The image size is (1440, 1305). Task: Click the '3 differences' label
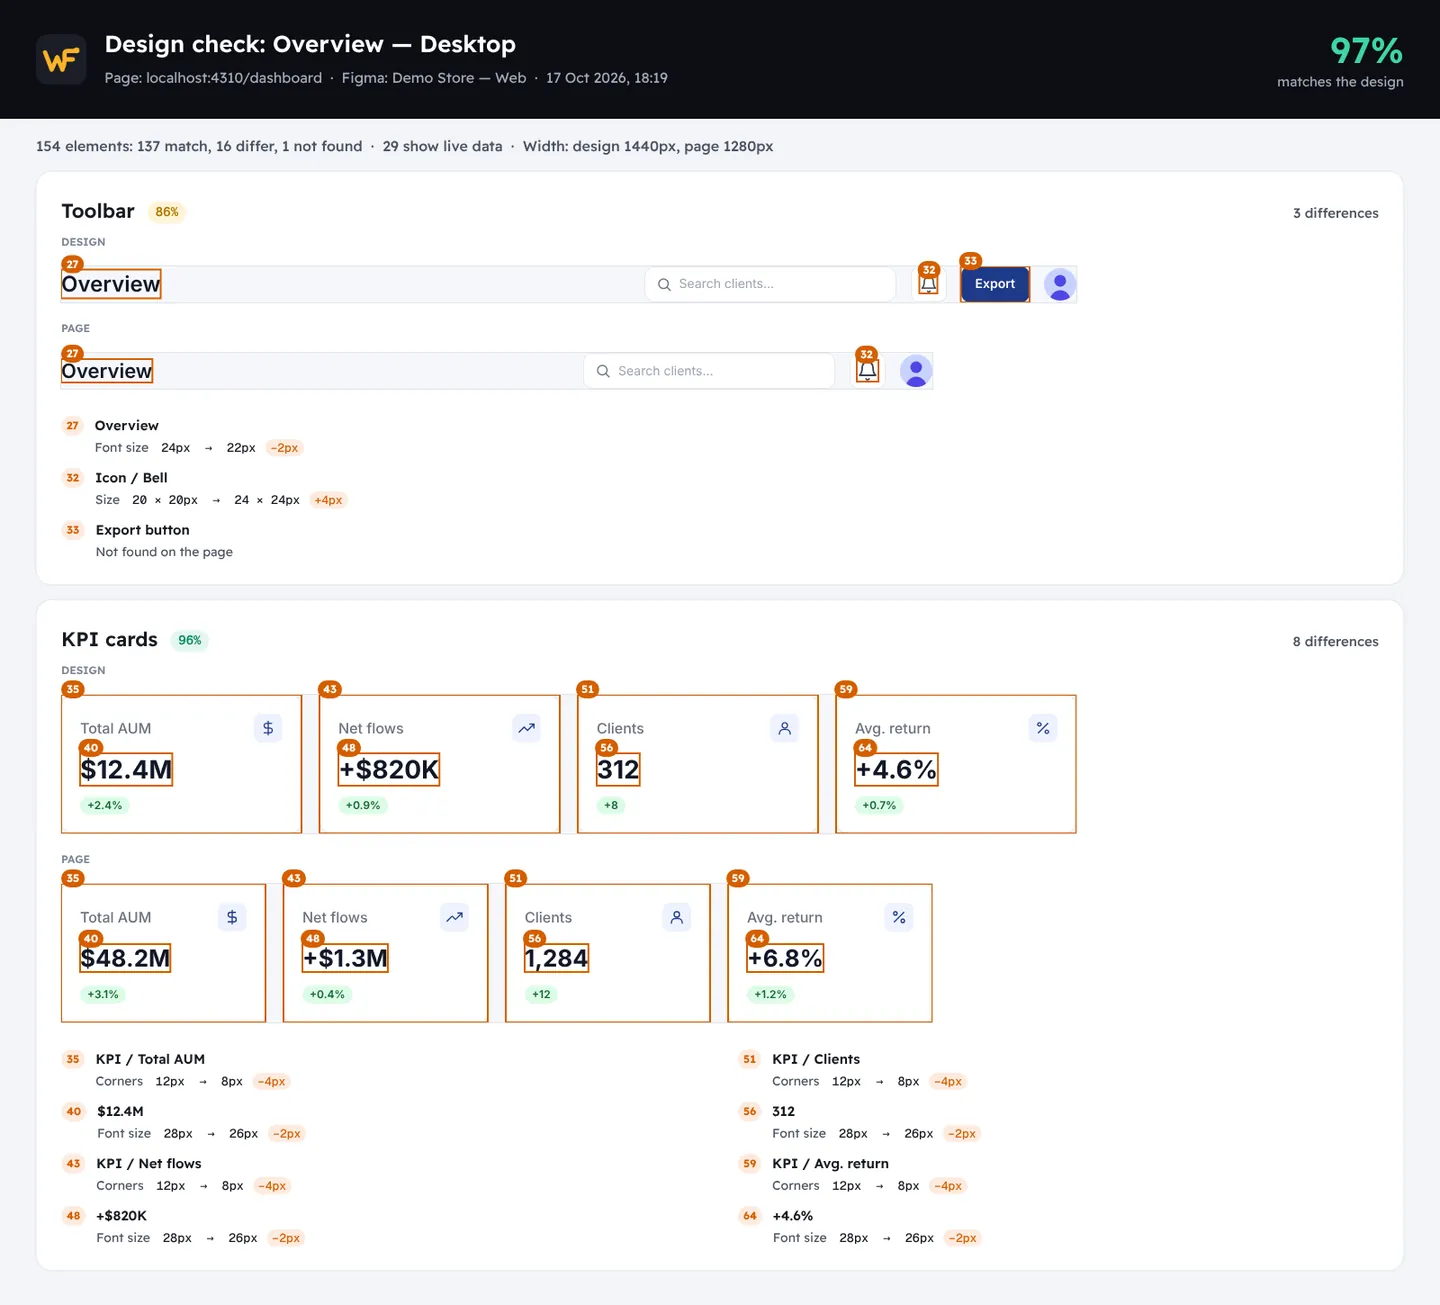click(x=1335, y=213)
